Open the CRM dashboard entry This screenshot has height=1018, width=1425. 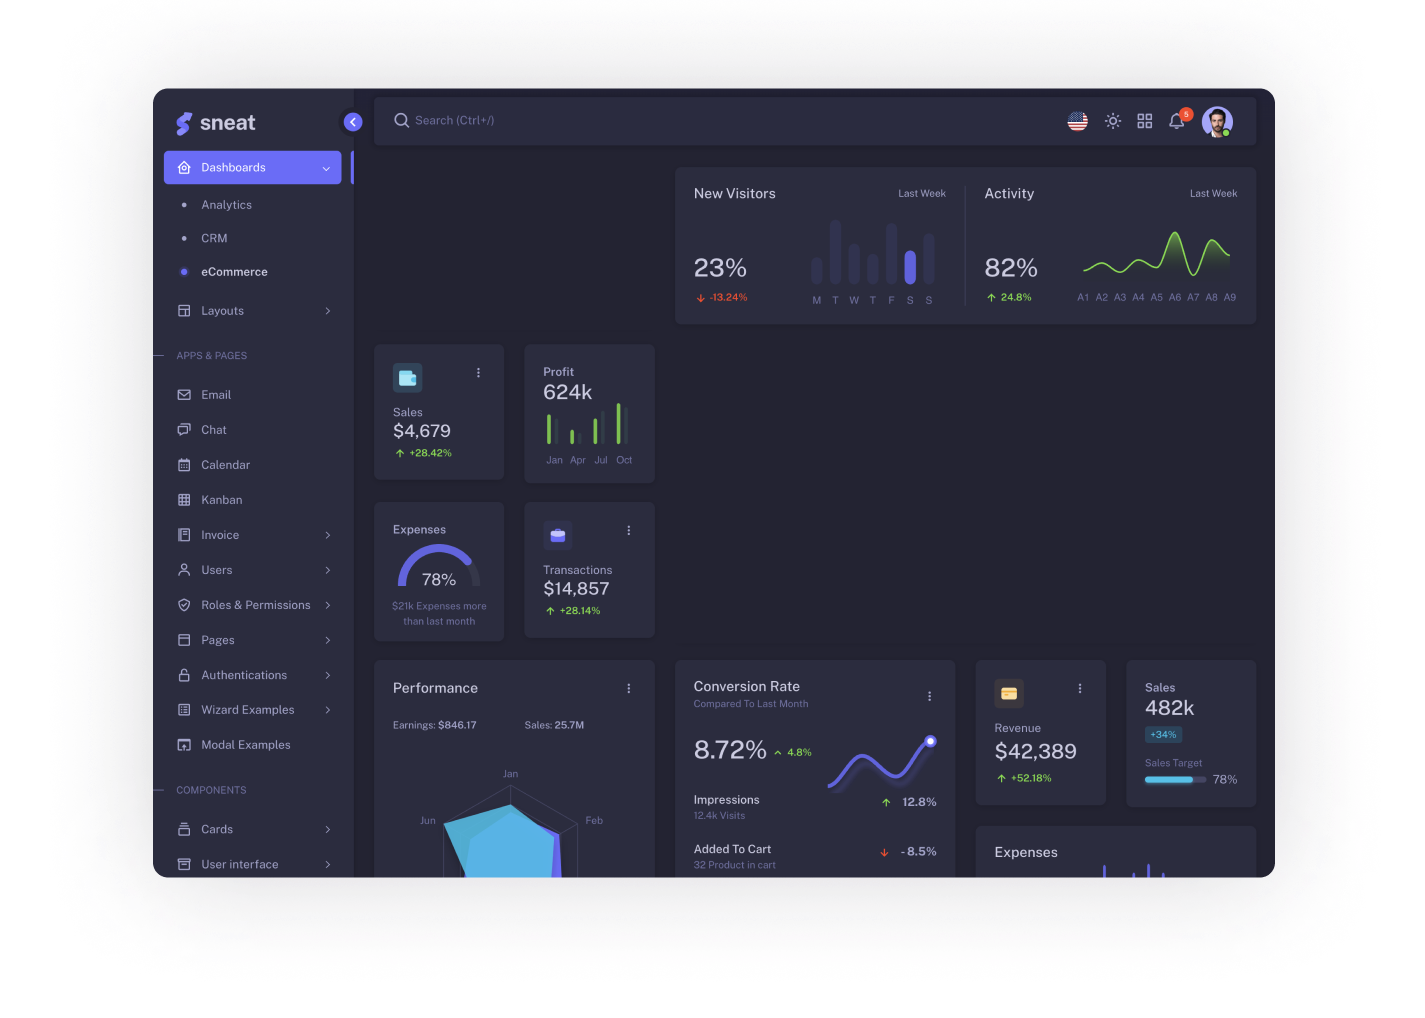(x=214, y=238)
